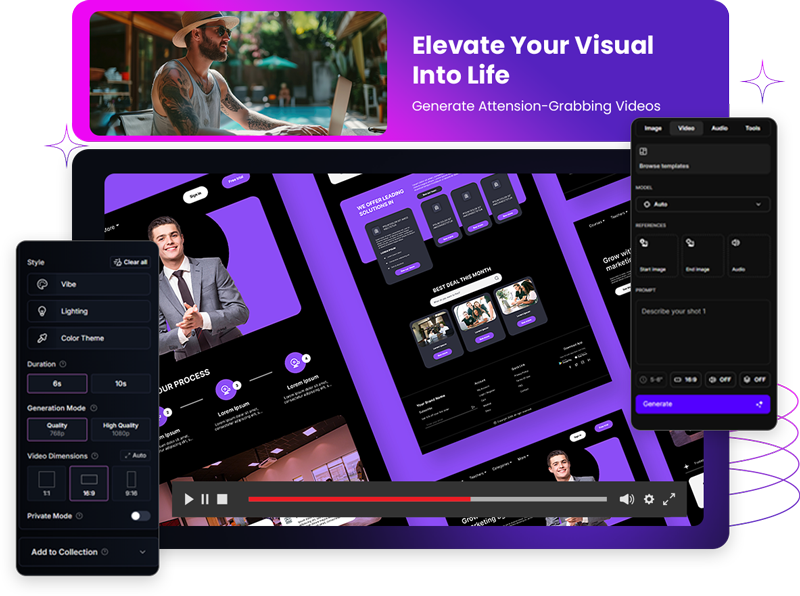Viewport: 800px width, 596px height.
Task: Mute the video using the speaker icon
Action: pos(626,499)
